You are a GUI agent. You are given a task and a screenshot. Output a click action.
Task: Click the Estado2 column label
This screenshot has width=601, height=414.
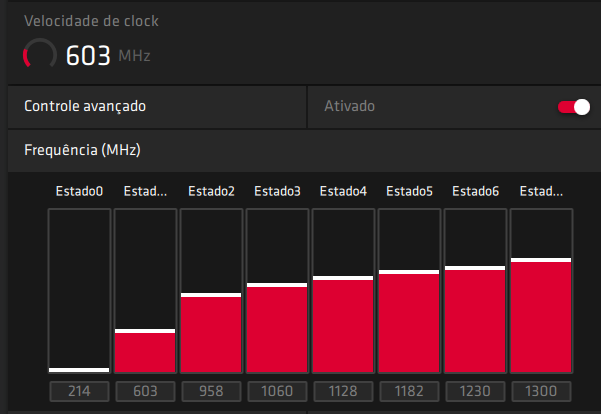click(211, 191)
